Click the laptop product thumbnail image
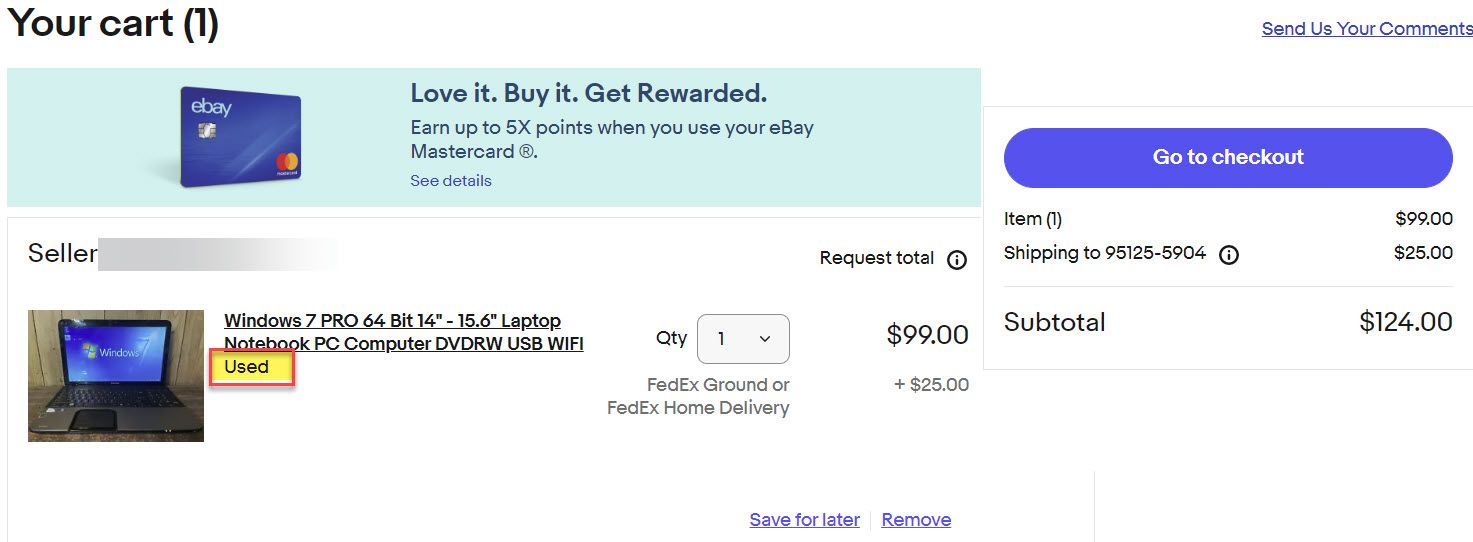The image size is (1473, 542). point(116,376)
